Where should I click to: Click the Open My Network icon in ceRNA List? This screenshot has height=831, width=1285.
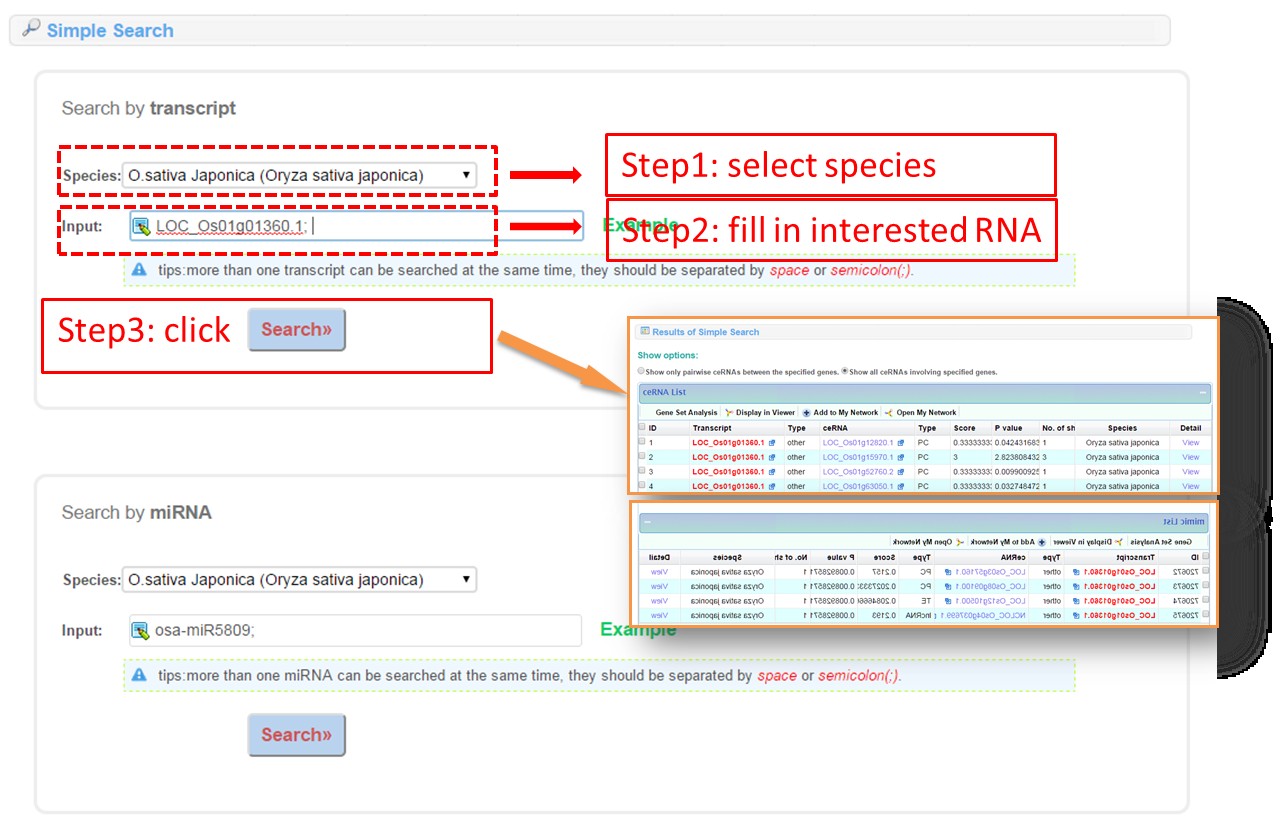click(888, 412)
